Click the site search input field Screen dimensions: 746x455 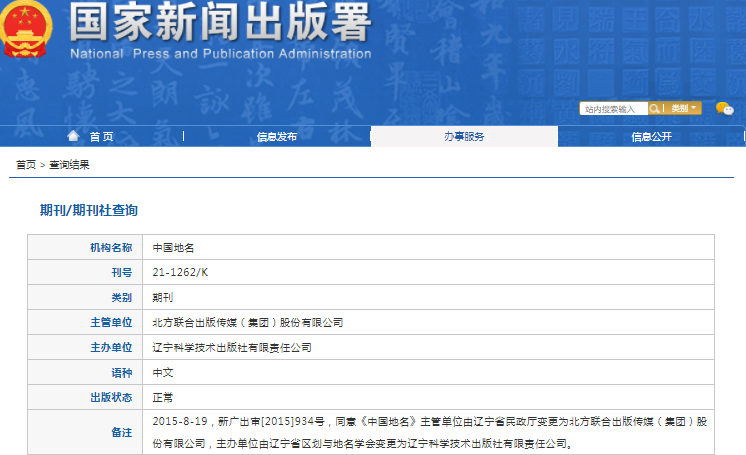(613, 108)
